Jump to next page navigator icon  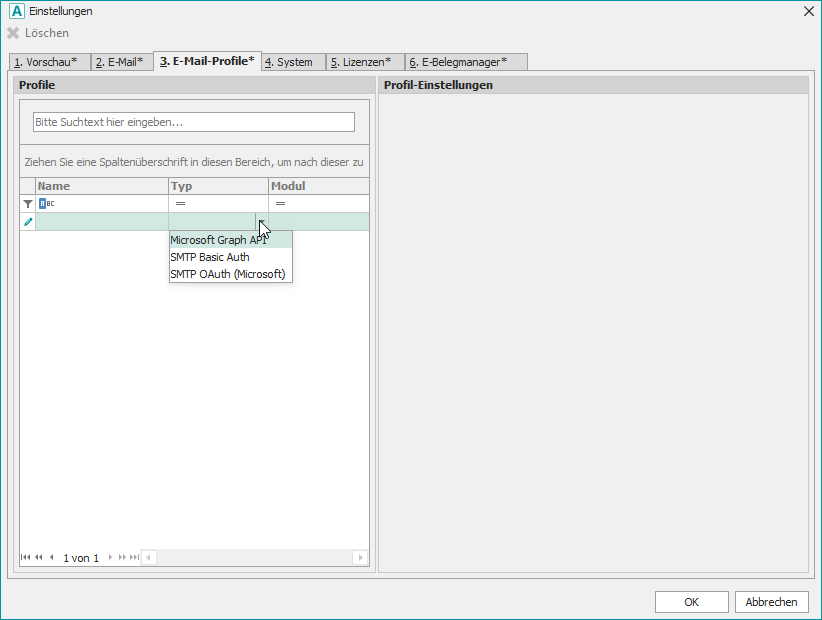click(x=122, y=557)
